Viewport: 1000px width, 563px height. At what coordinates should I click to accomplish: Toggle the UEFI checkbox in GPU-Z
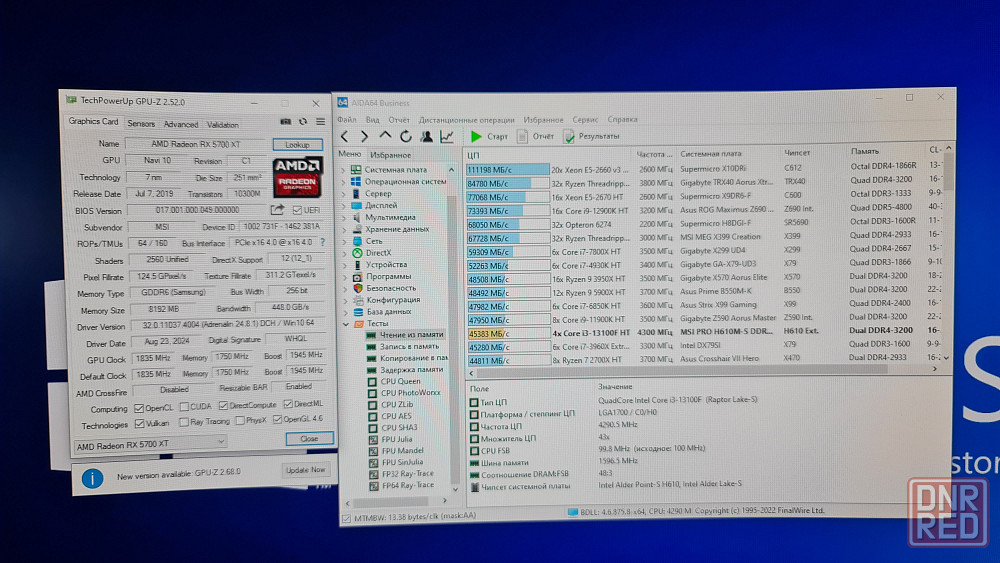click(x=297, y=210)
